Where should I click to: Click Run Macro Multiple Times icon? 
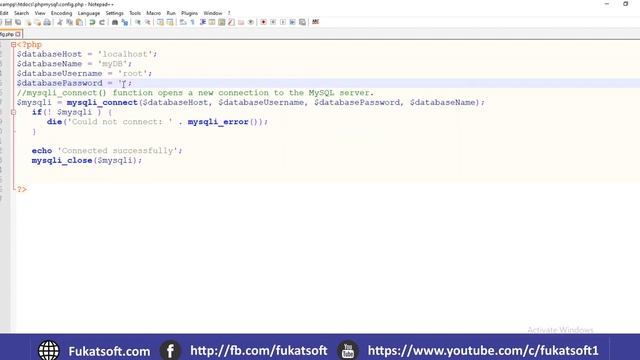coord(293,22)
